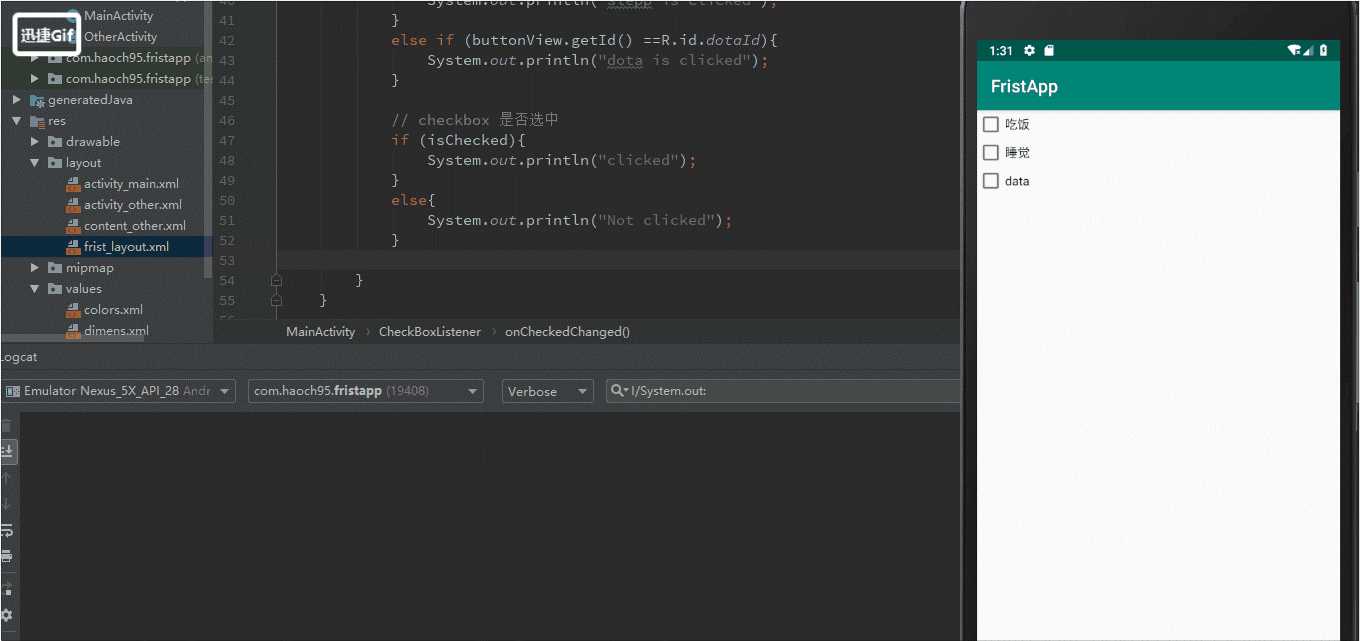Click the 1:31 clock in emulator
This screenshot has width=1360, height=641.
1000,51
